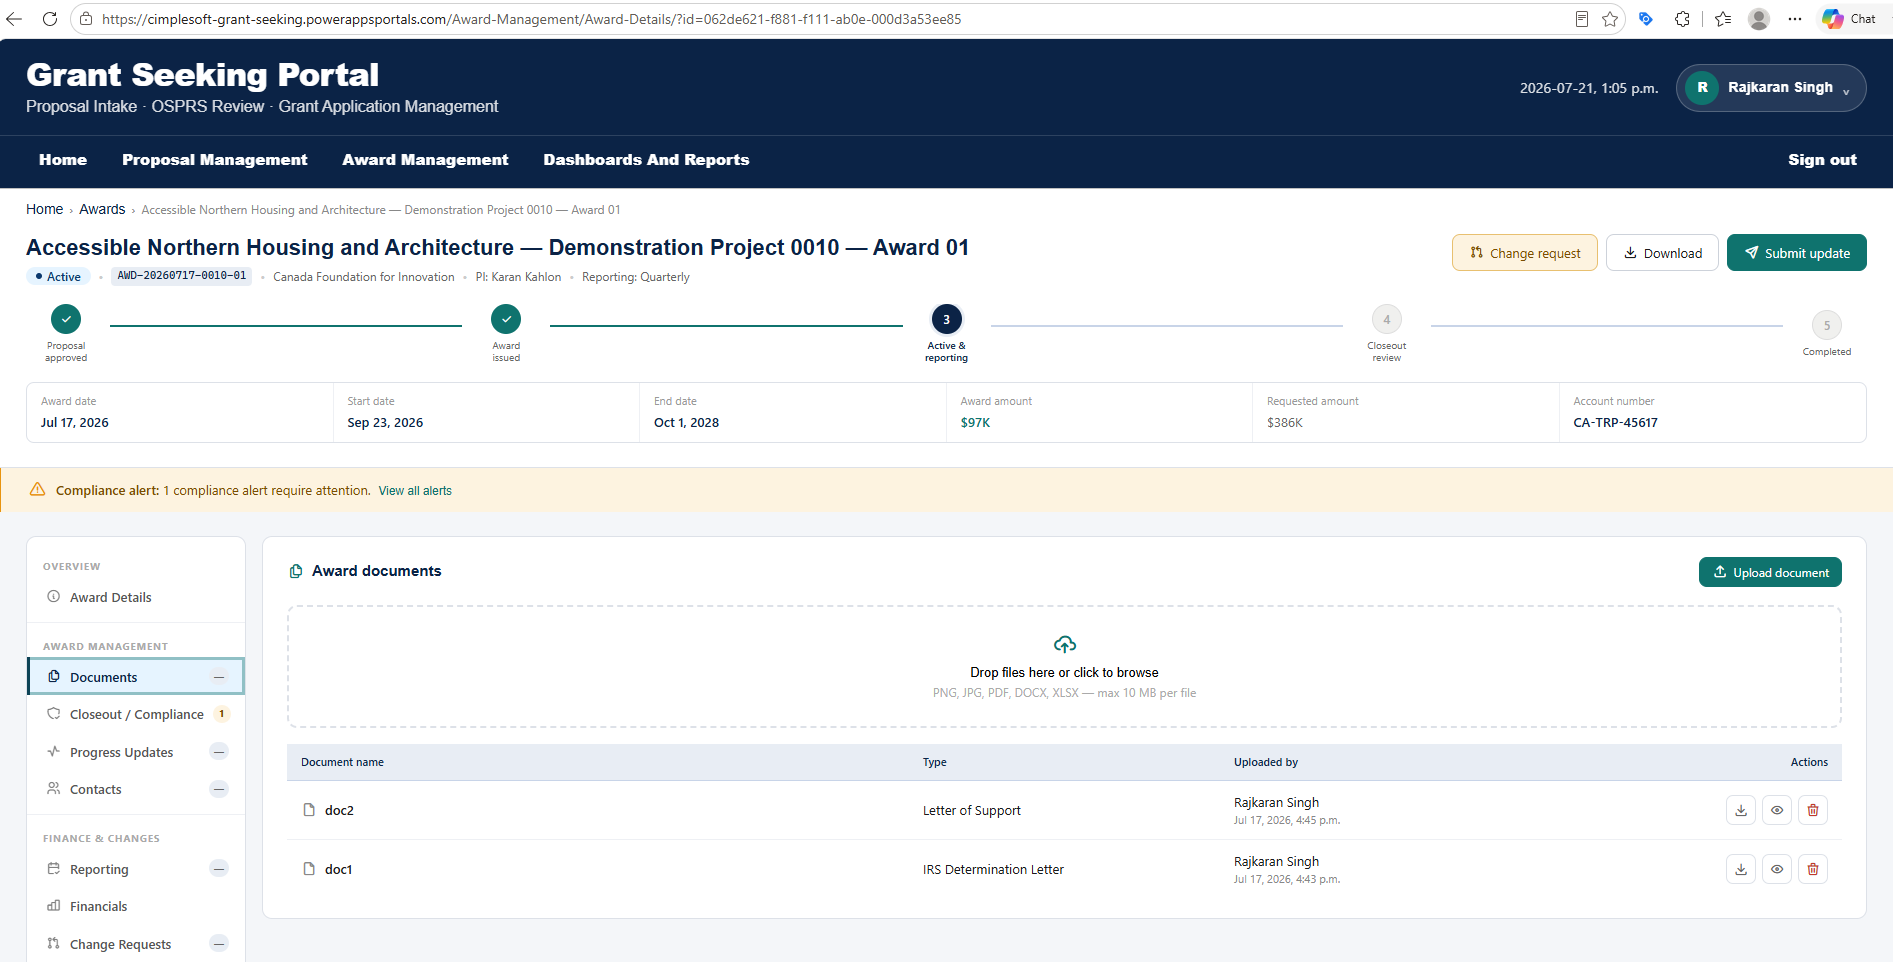Delete the doc1 document

(1813, 869)
